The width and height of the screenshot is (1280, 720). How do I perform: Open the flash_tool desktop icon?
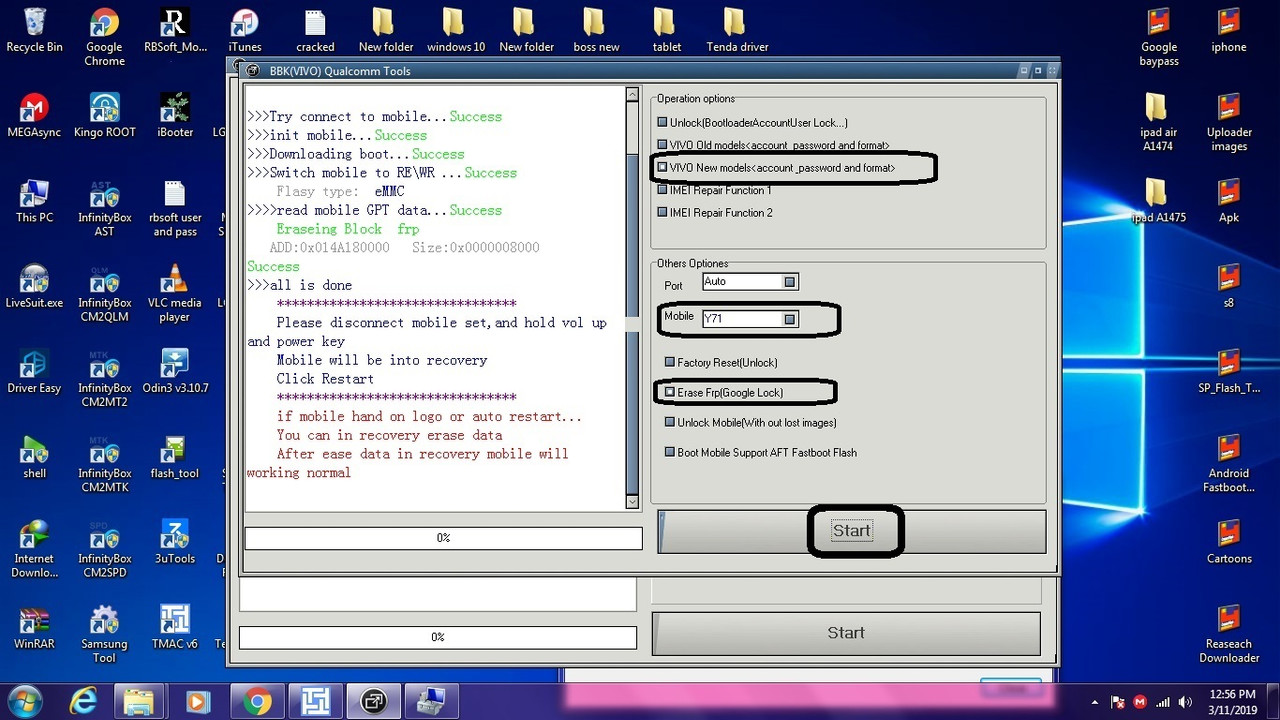[x=175, y=457]
